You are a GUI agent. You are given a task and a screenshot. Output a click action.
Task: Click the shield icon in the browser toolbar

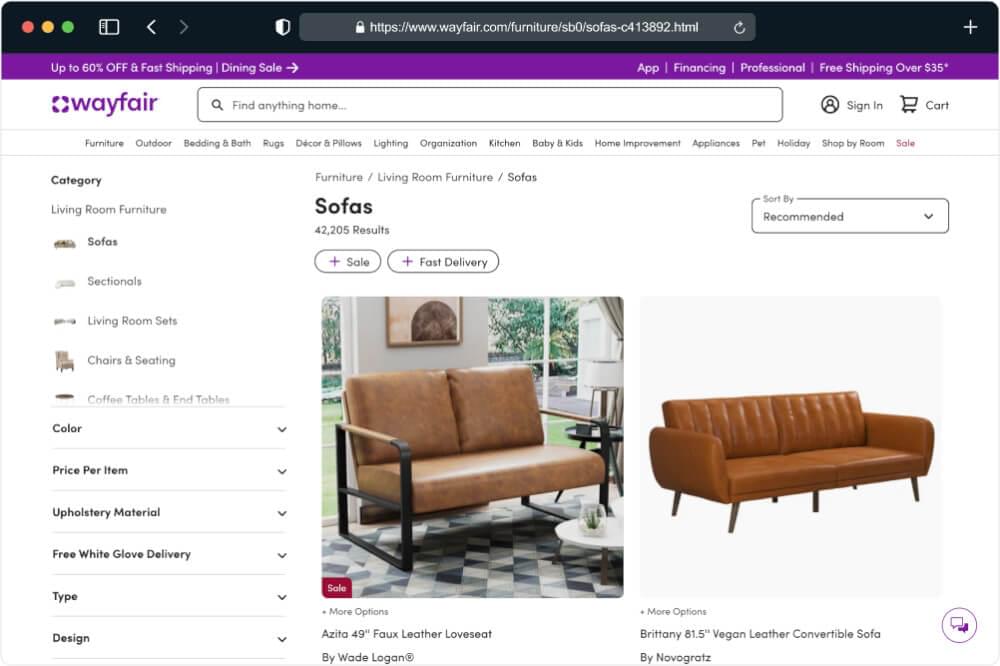283,27
